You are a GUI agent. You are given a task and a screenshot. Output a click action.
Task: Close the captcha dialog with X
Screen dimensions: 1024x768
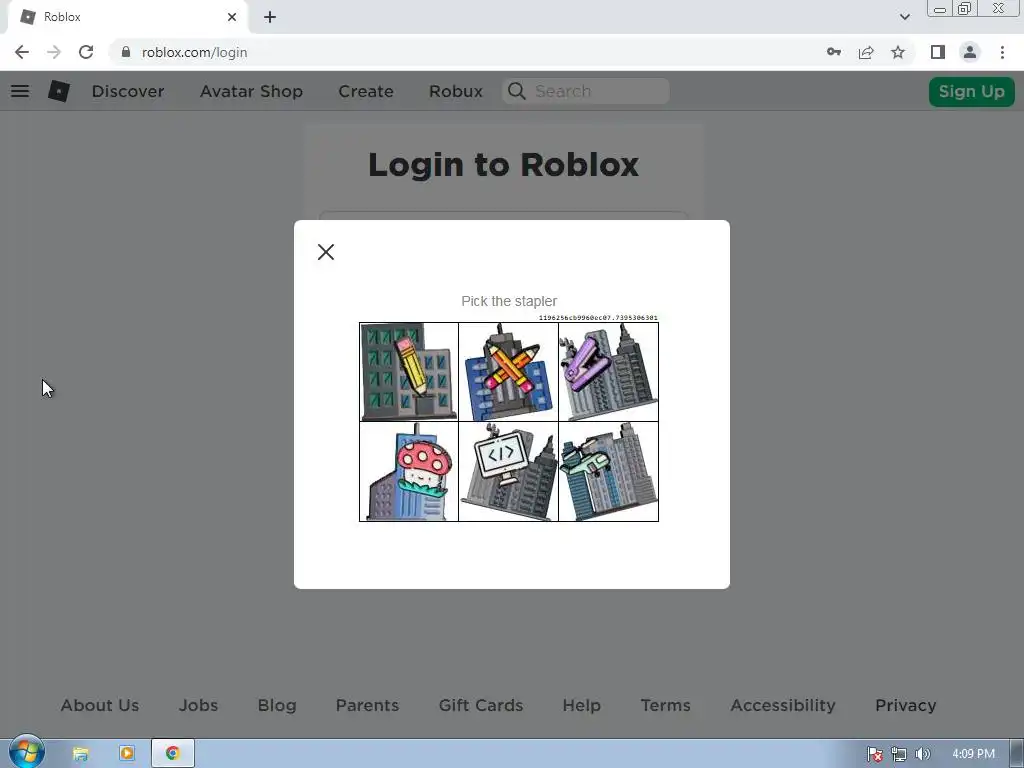point(326,252)
